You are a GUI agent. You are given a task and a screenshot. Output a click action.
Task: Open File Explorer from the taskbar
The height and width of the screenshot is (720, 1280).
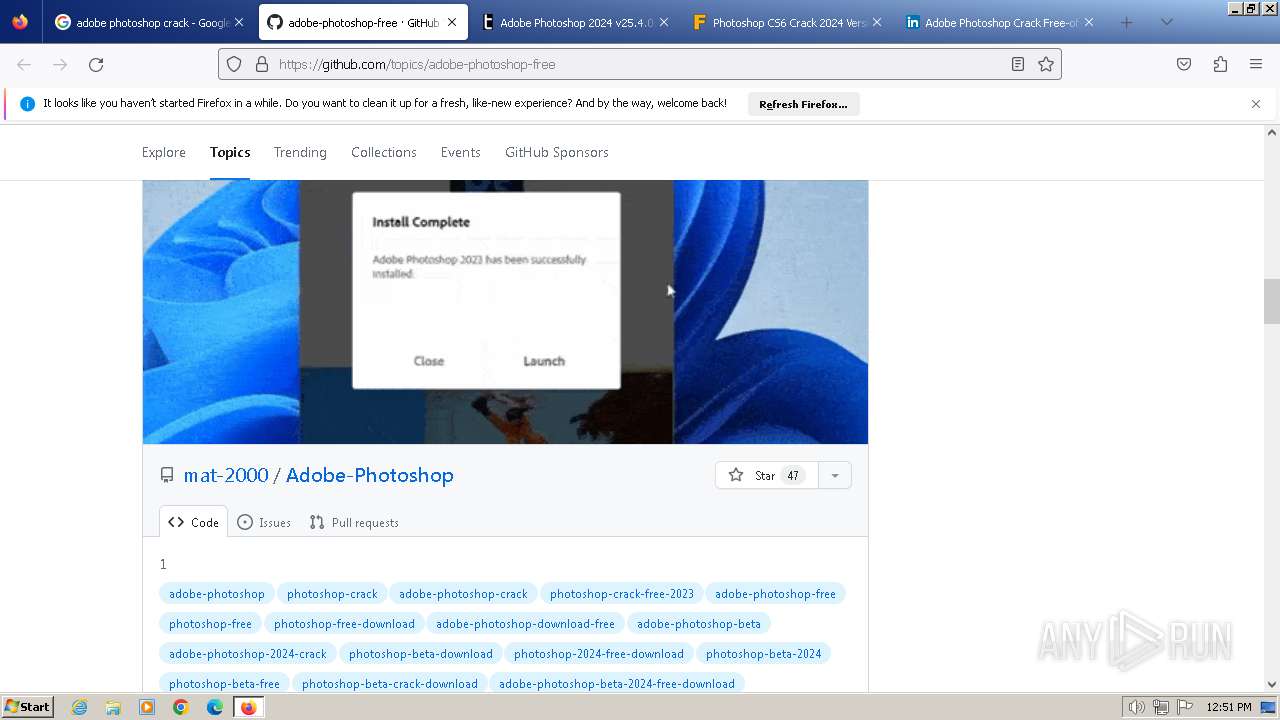[x=113, y=707]
